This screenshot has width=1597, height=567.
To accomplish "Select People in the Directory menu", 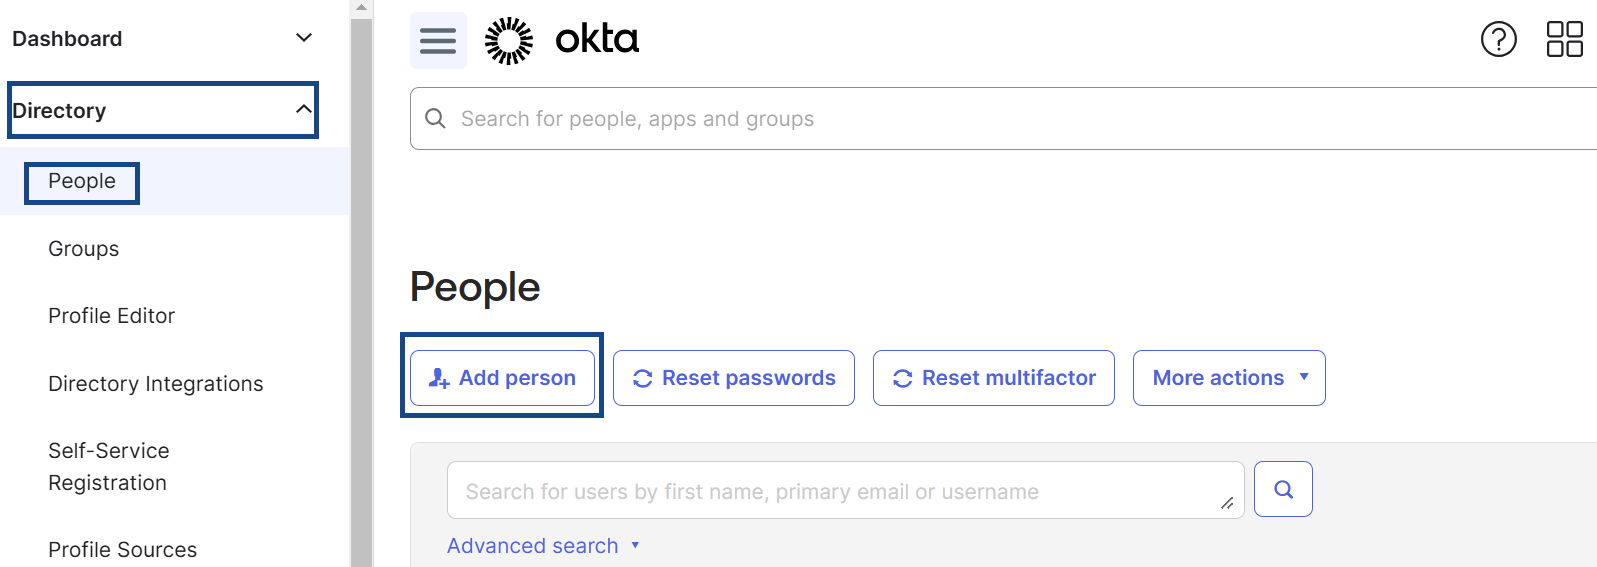I will pyautogui.click(x=82, y=182).
